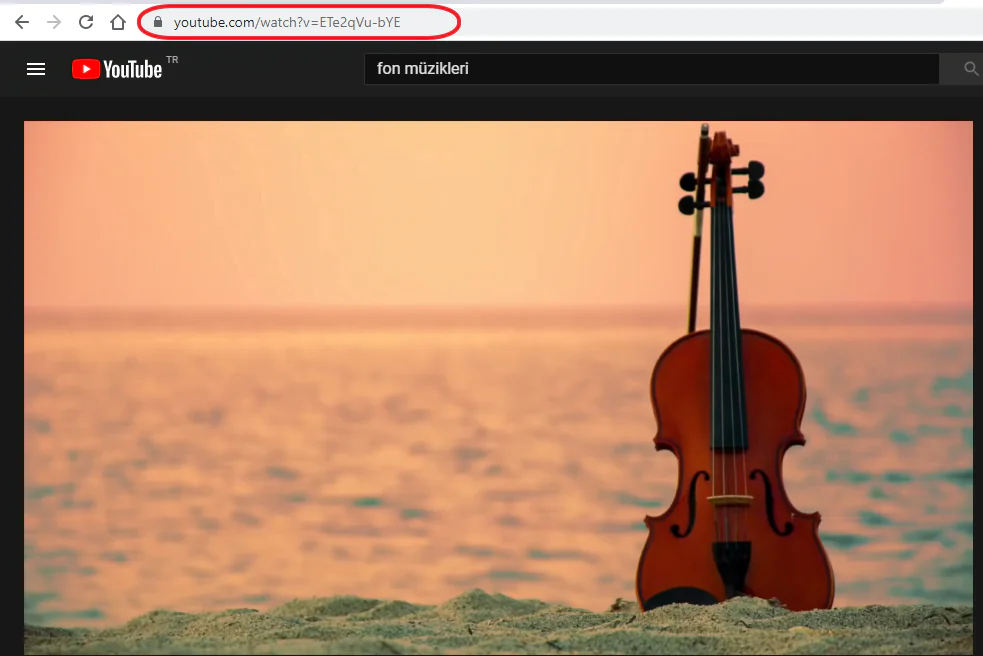The width and height of the screenshot is (983, 656).
Task: Click the sea horizon in the video
Action: pyautogui.click(x=350, y=308)
